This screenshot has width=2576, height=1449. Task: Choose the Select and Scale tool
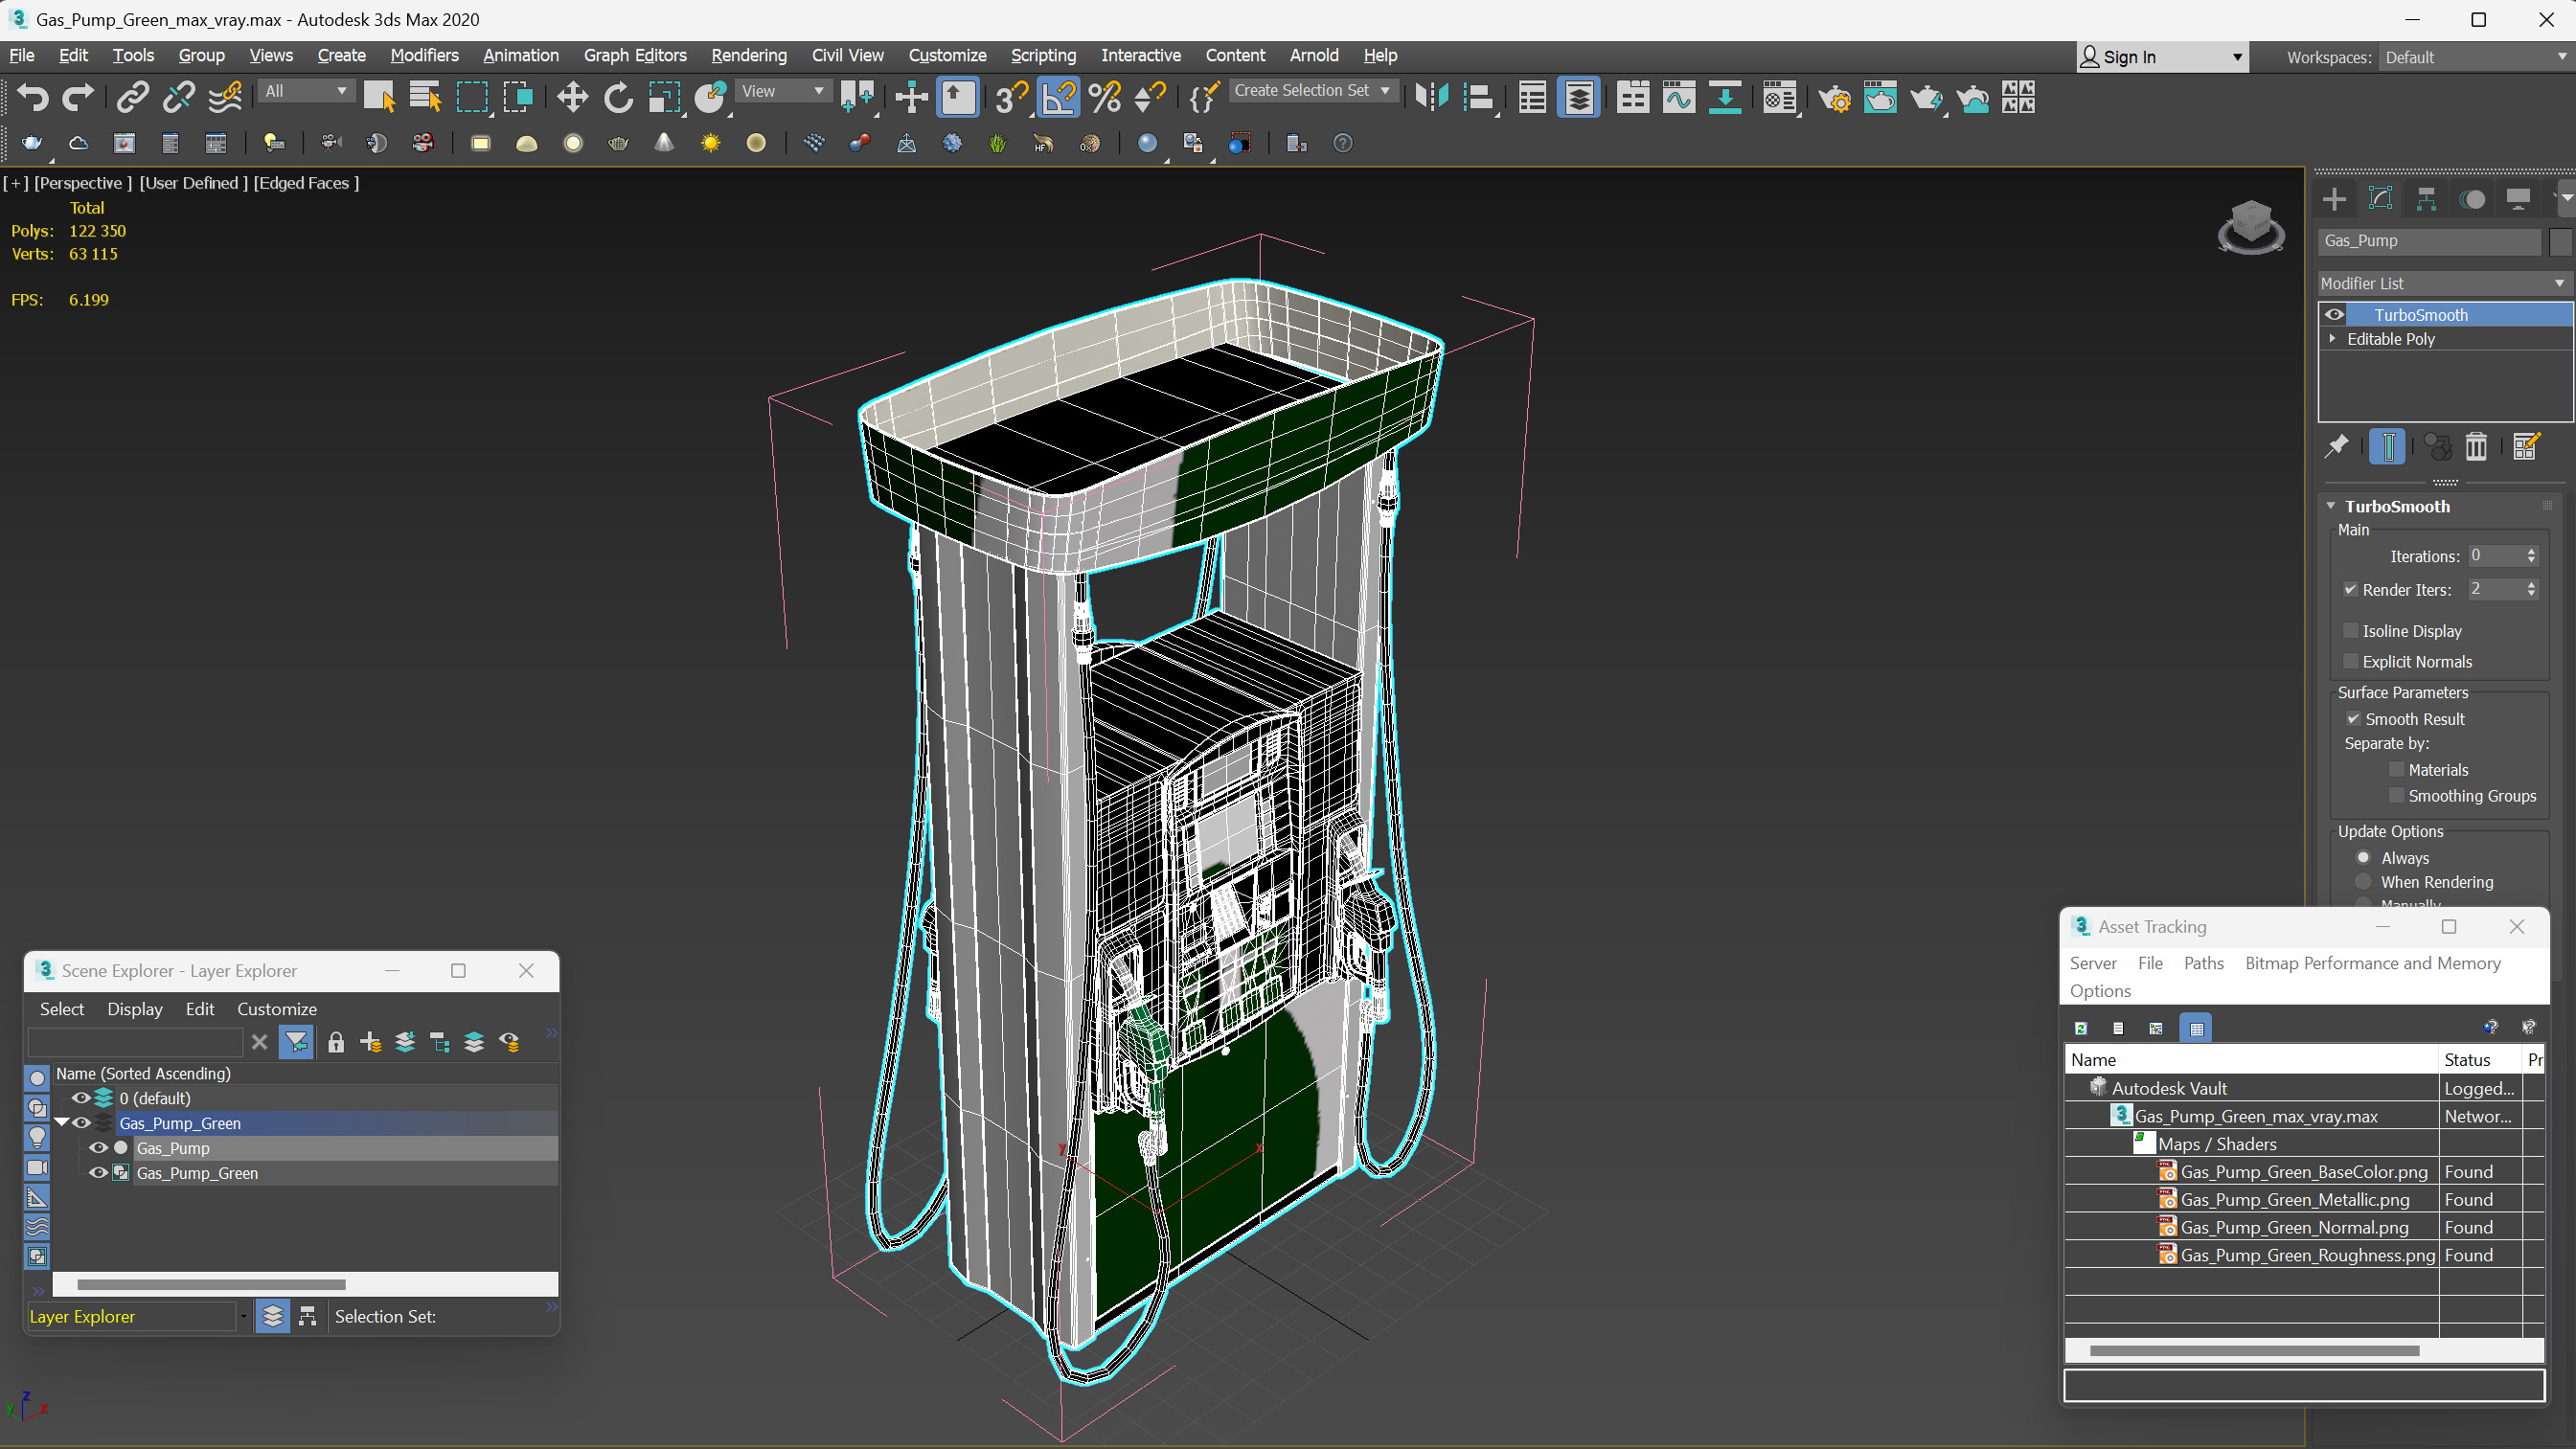(663, 97)
